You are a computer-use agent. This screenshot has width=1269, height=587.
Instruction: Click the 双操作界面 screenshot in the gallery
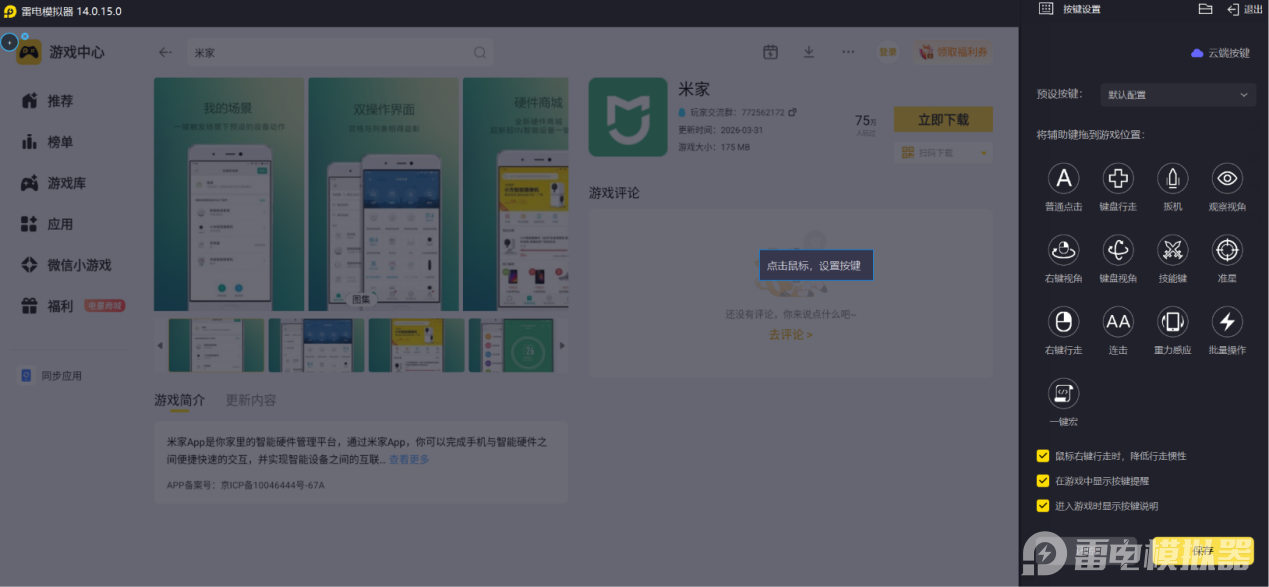point(384,194)
